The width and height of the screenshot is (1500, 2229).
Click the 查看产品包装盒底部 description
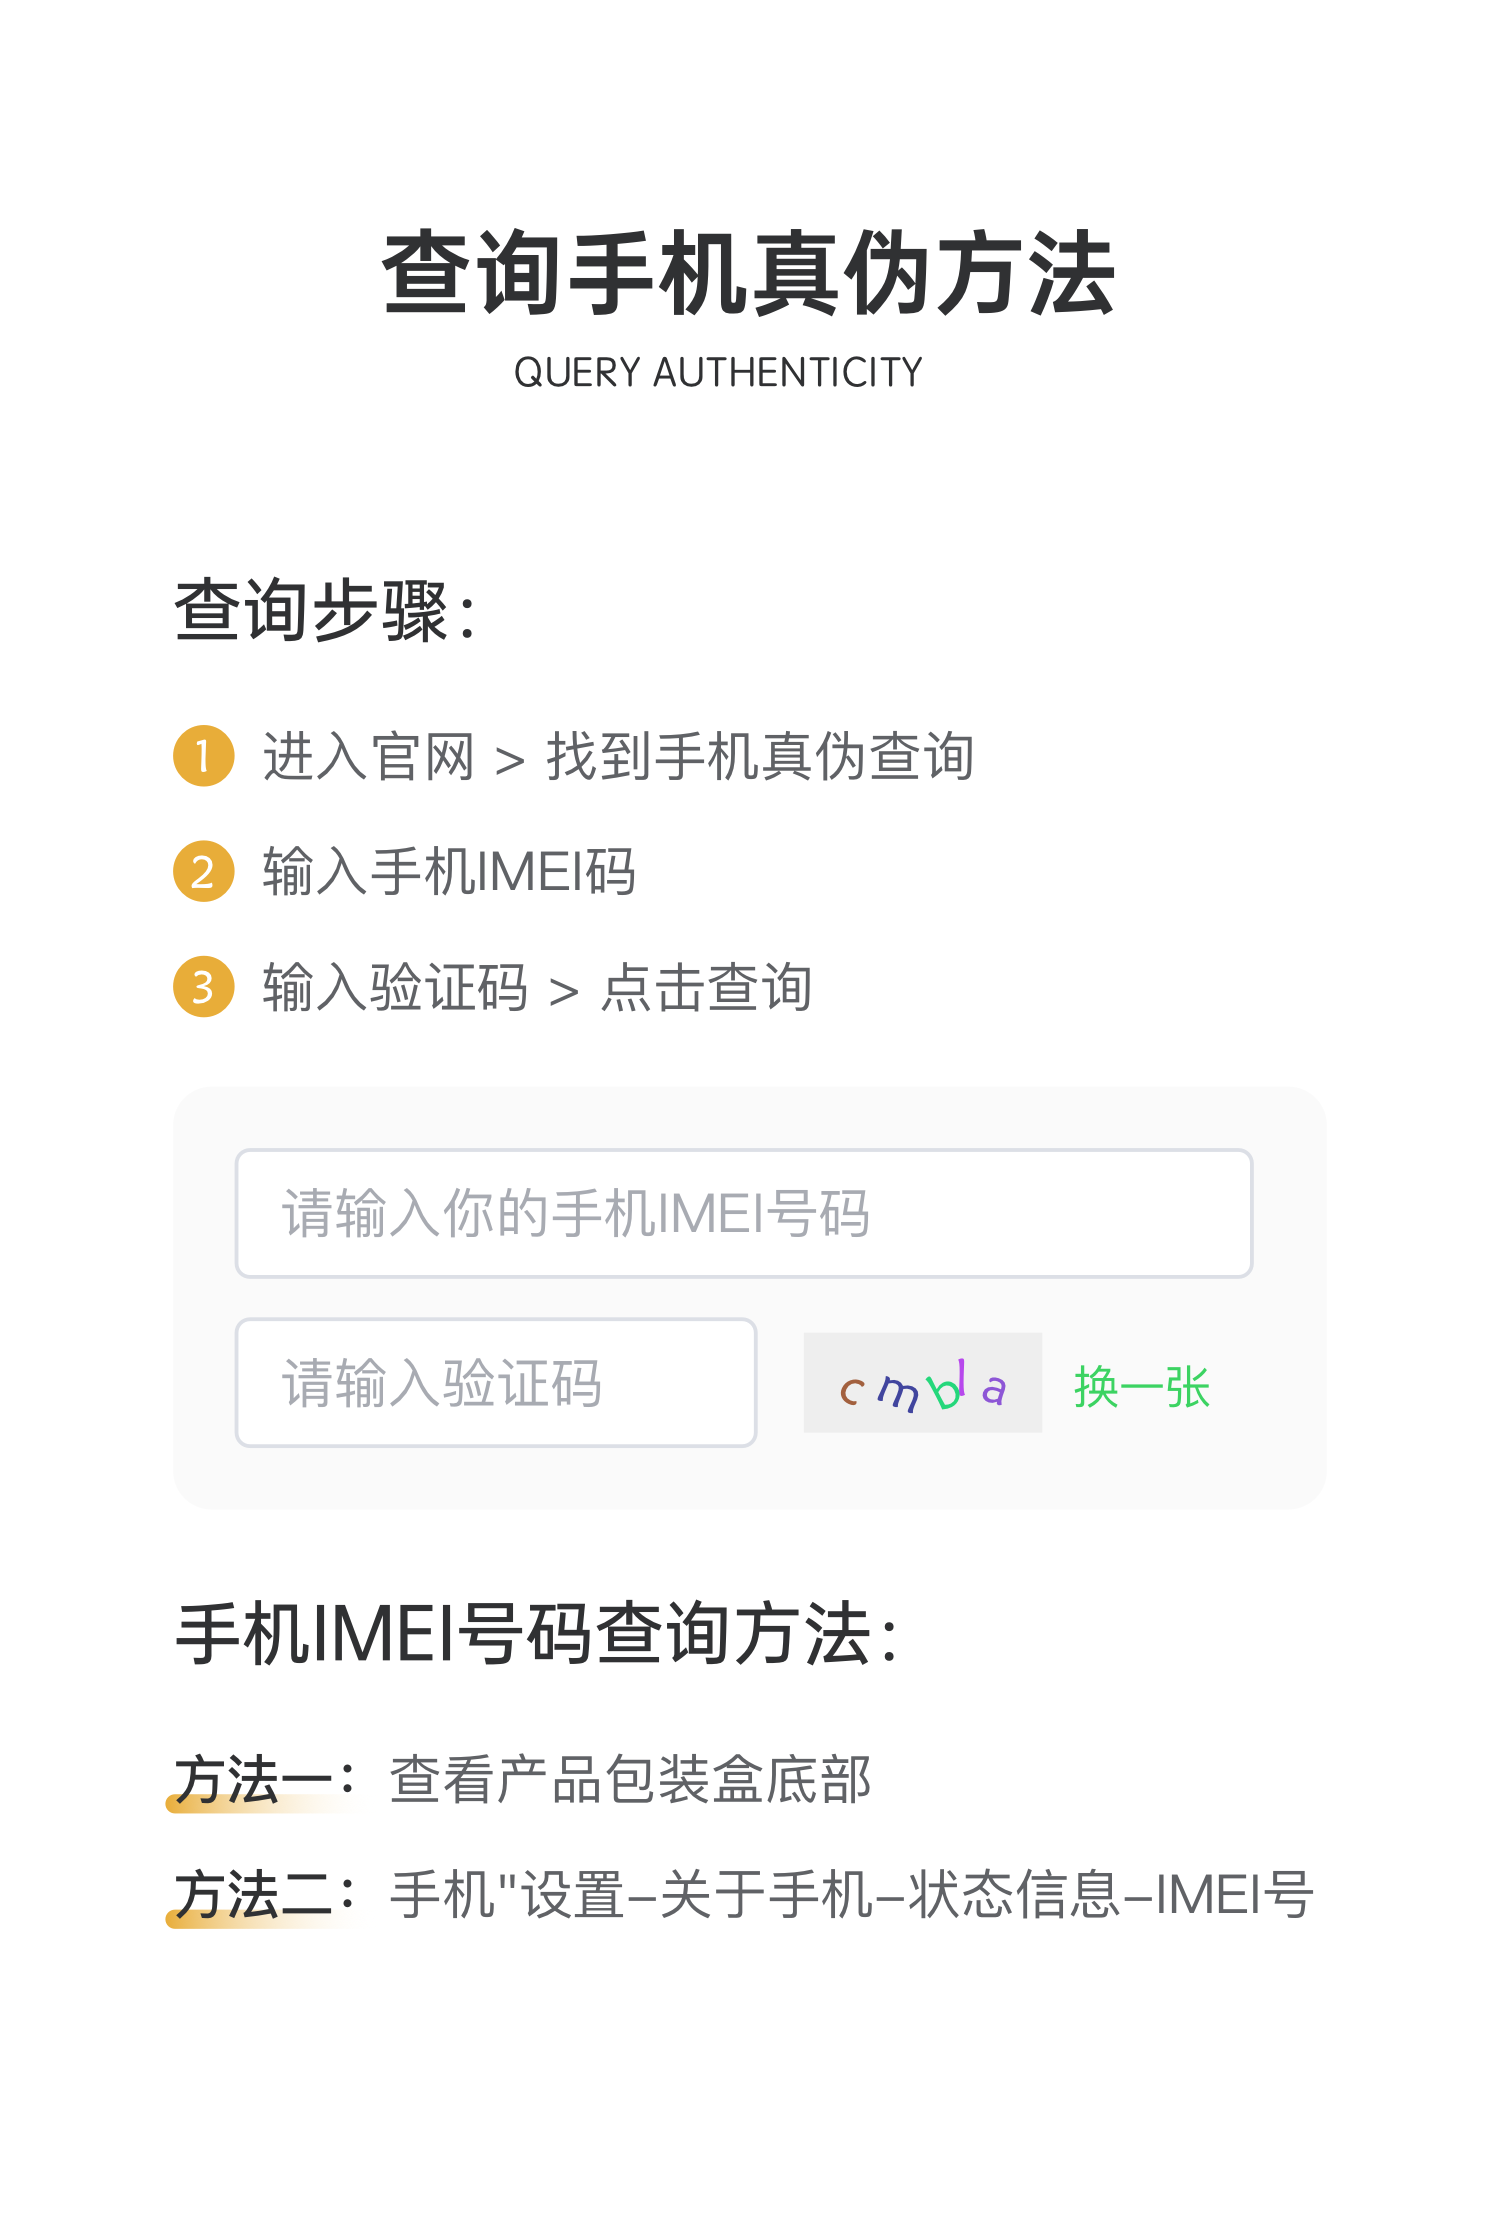pos(631,1781)
